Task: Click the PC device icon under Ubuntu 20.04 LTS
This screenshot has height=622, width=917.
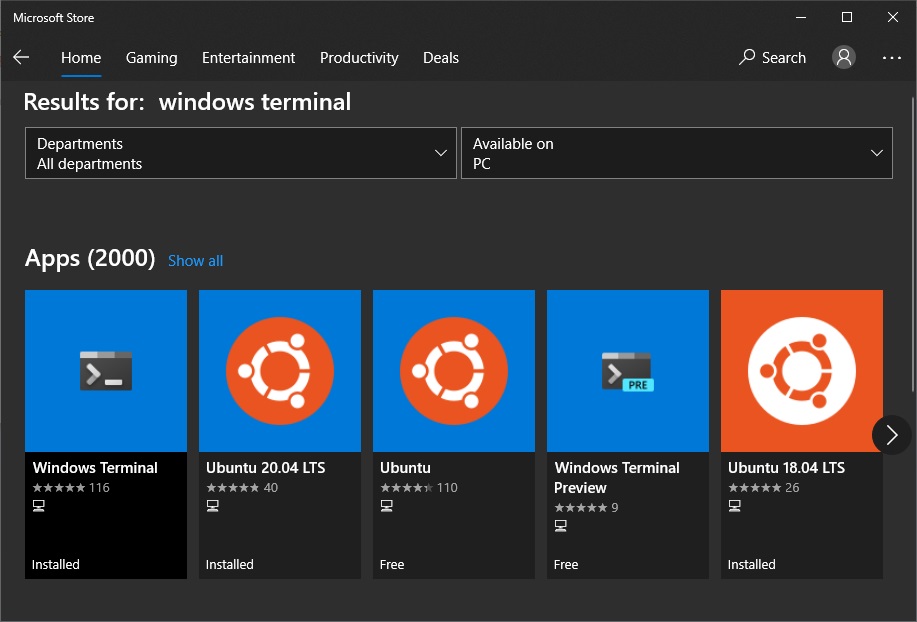Action: (213, 506)
